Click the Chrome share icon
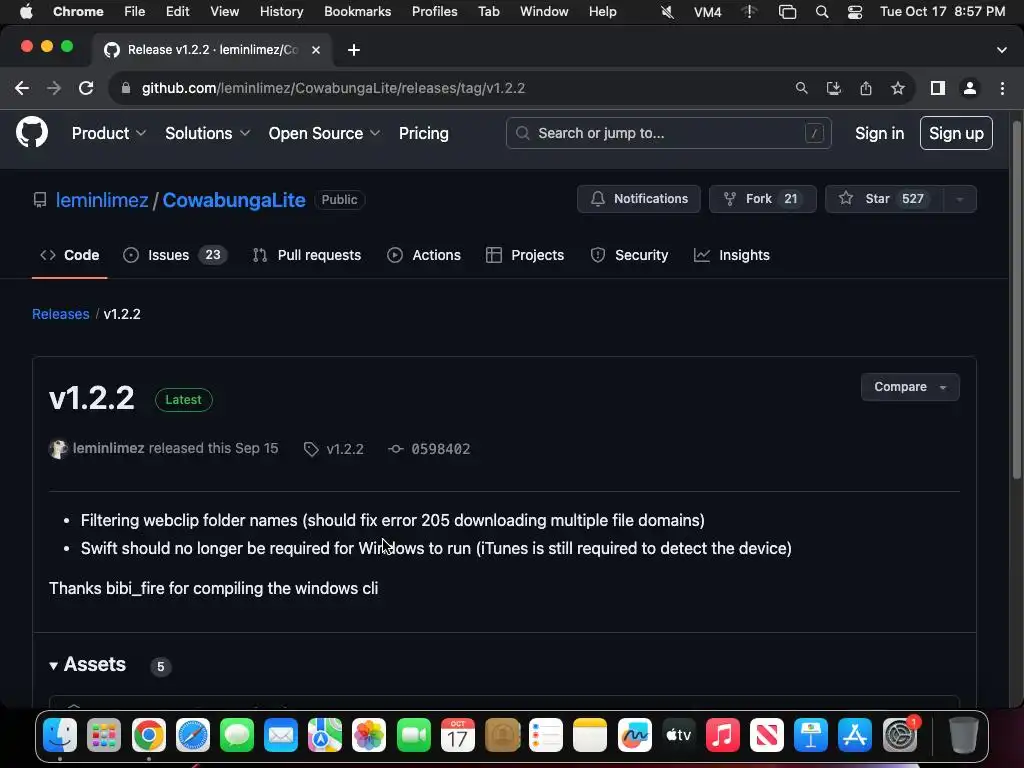Viewport: 1024px width, 768px height. [866, 88]
